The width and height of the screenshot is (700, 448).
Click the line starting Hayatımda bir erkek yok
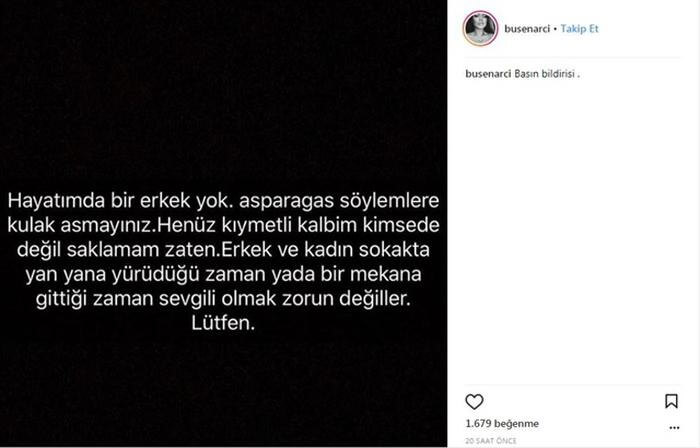[x=223, y=201]
